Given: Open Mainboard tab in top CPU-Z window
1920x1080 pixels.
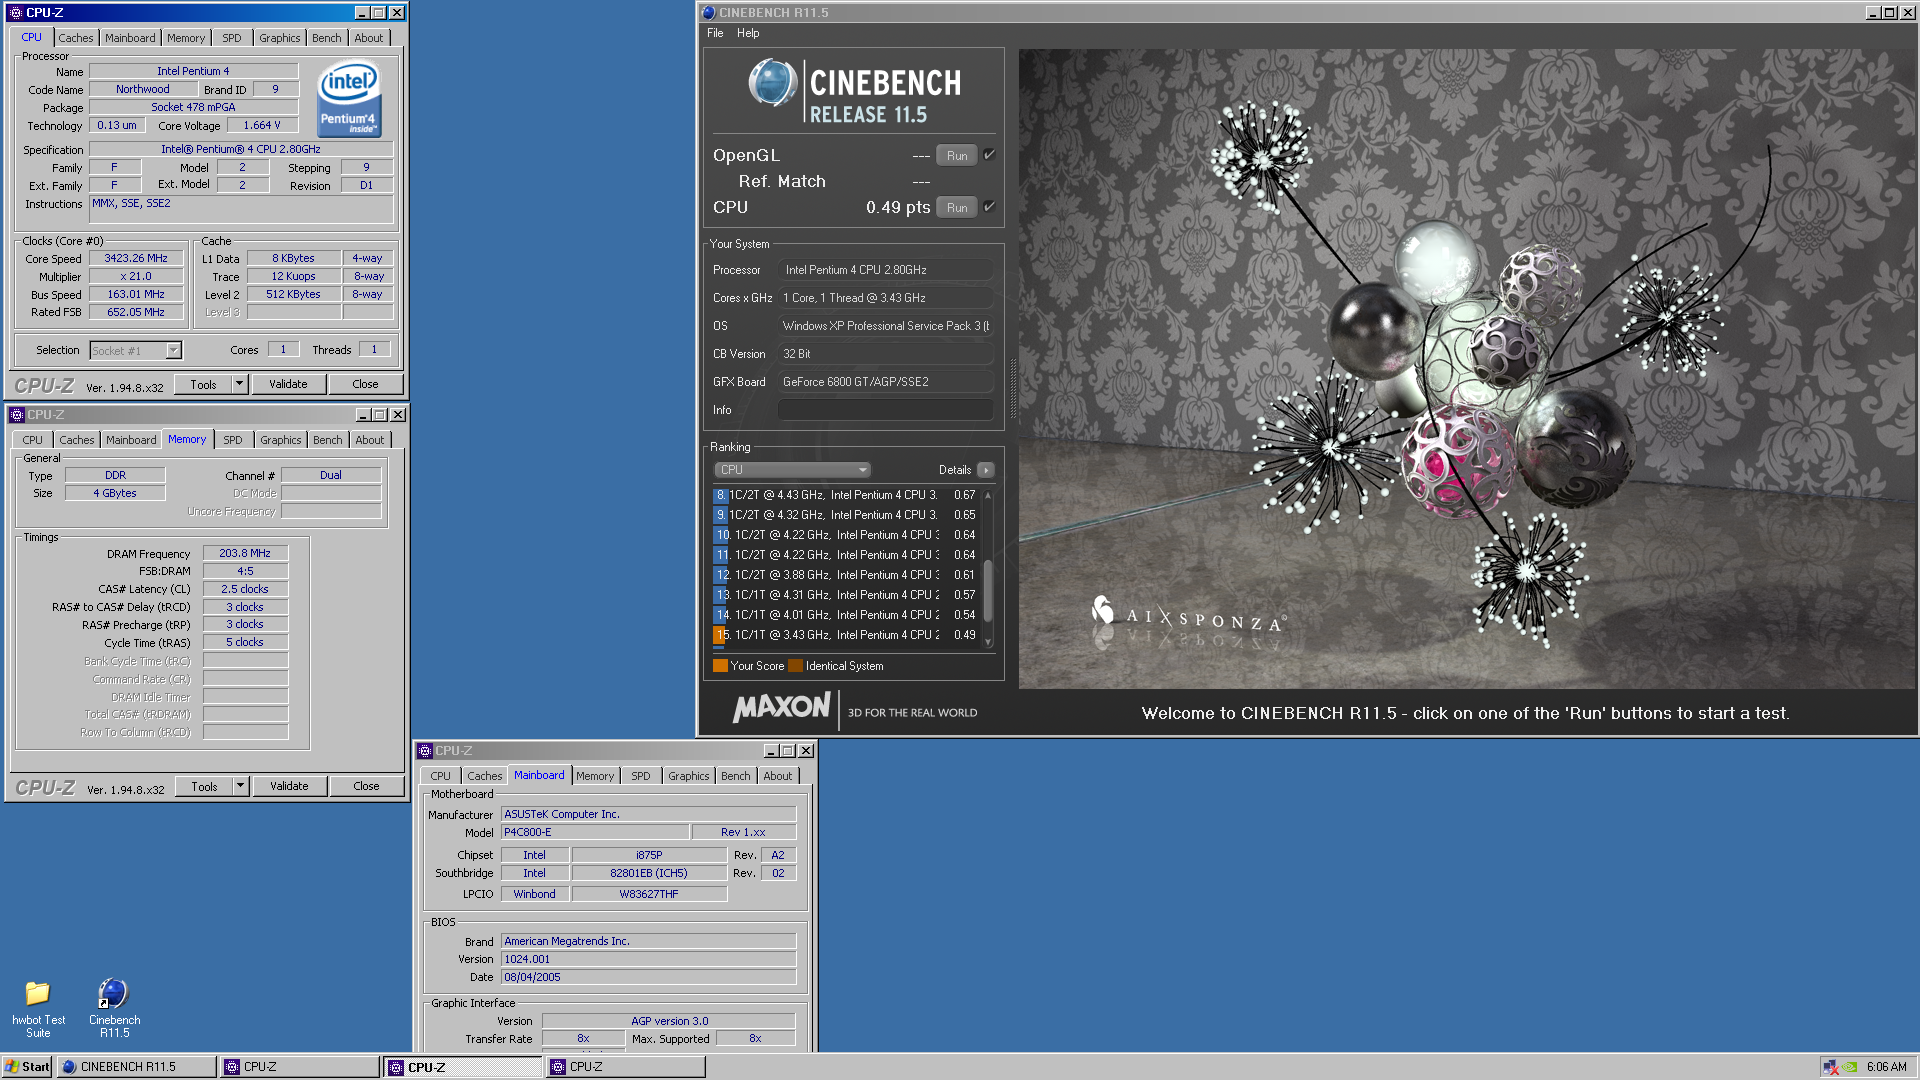Looking at the screenshot, I should [x=130, y=38].
